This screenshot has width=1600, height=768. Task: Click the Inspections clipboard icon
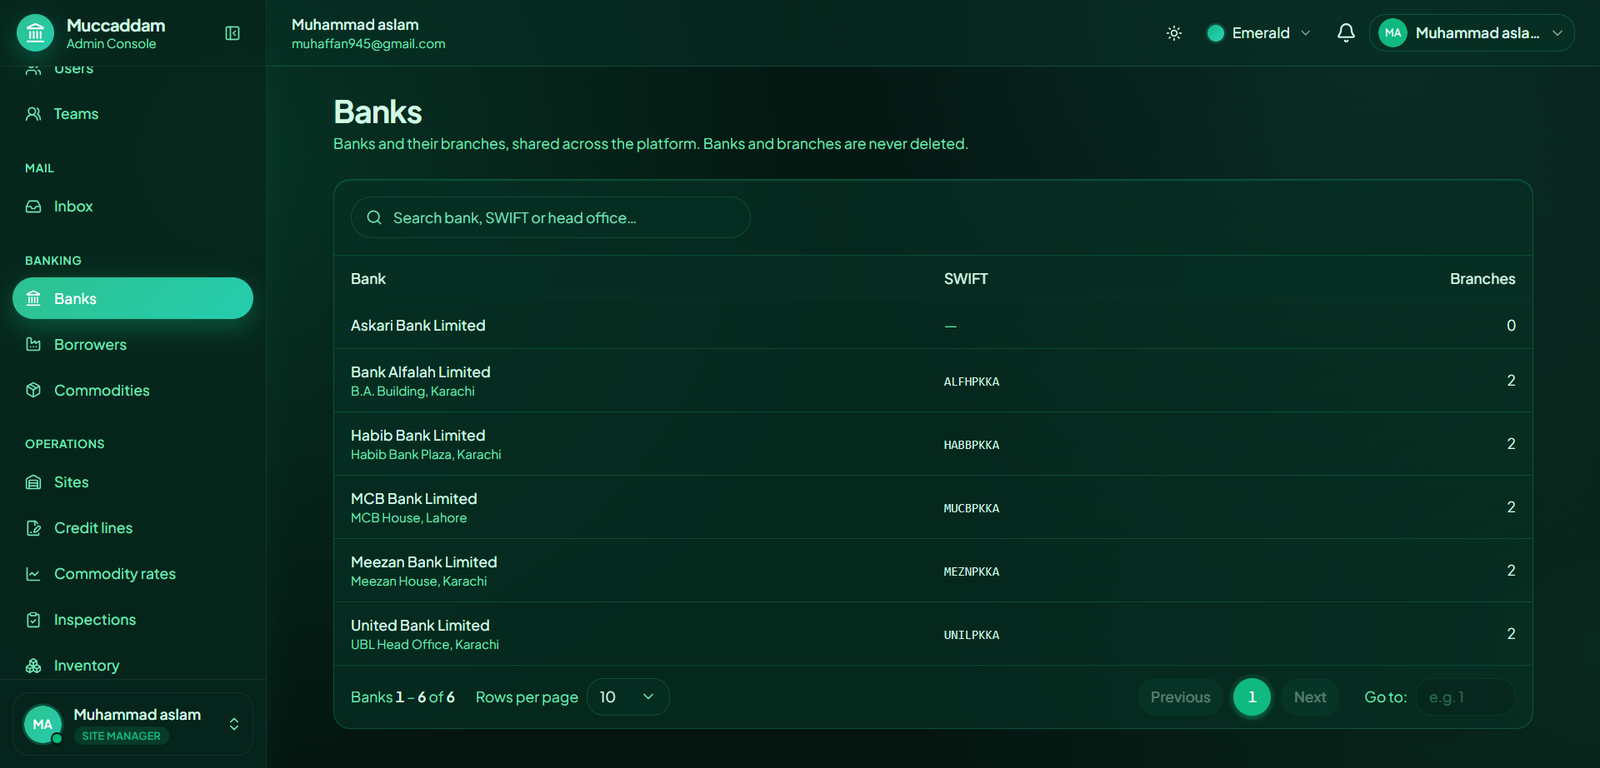pyautogui.click(x=33, y=620)
